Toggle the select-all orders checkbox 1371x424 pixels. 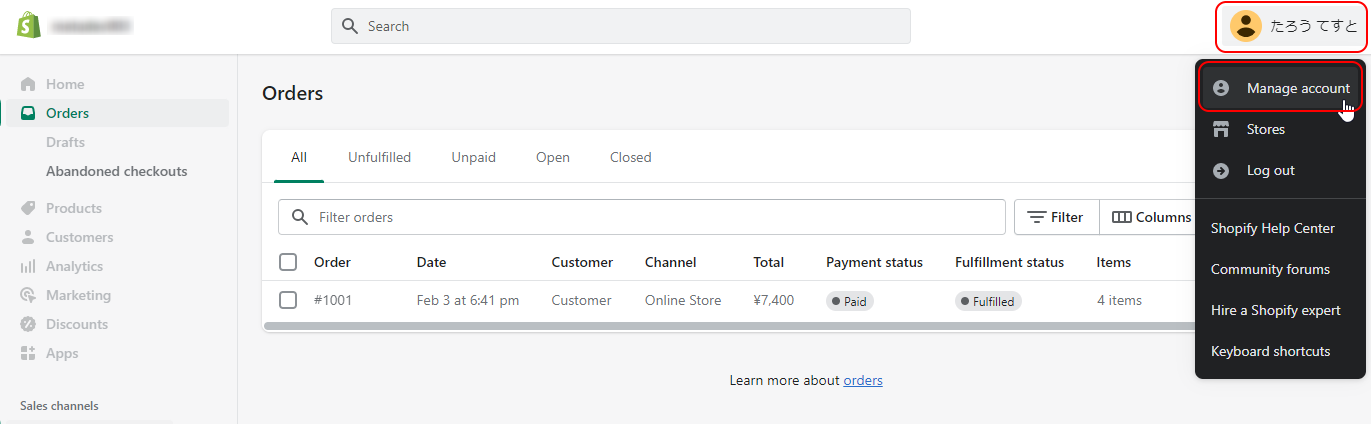point(288,262)
